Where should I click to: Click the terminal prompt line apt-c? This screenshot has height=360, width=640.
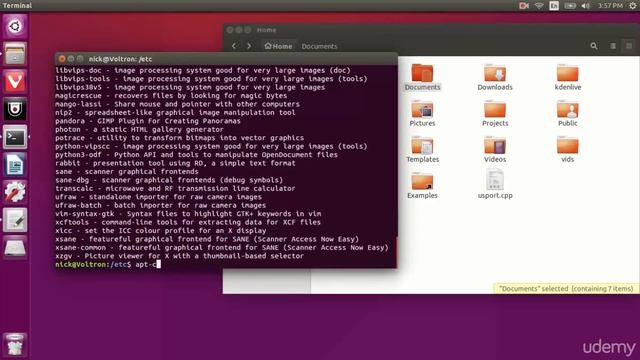(108, 264)
